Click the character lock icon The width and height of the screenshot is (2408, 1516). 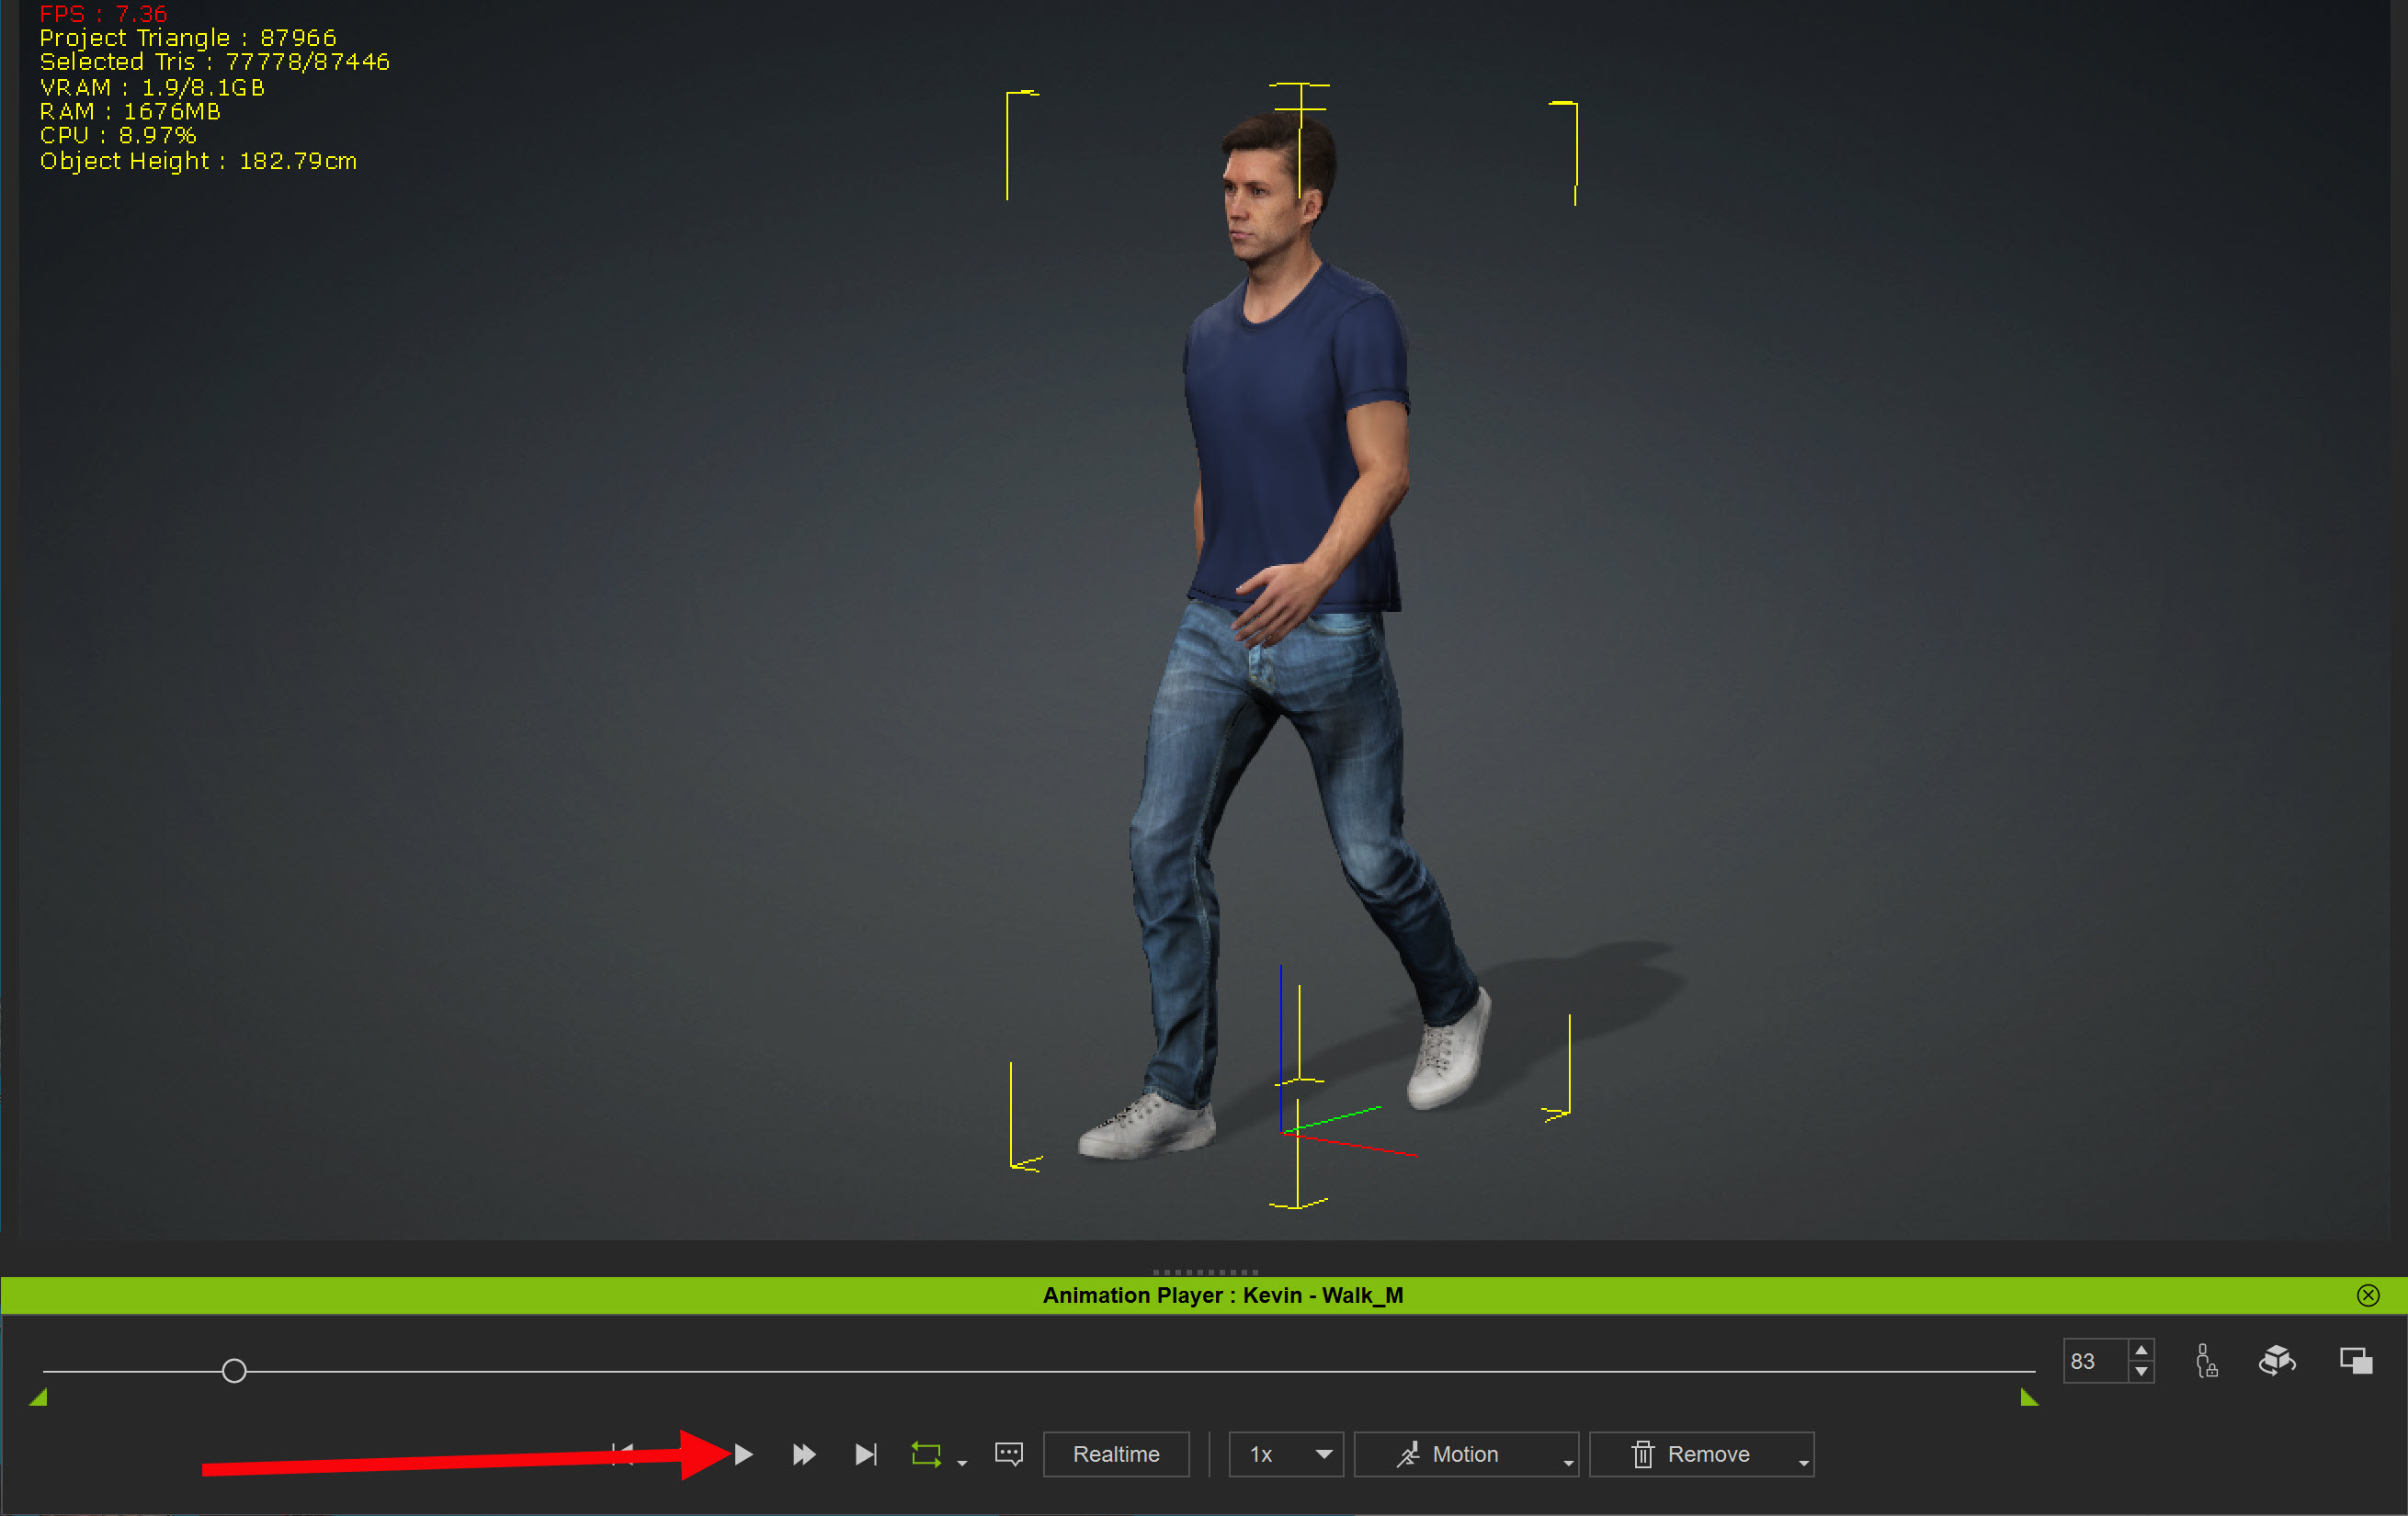[2206, 1361]
